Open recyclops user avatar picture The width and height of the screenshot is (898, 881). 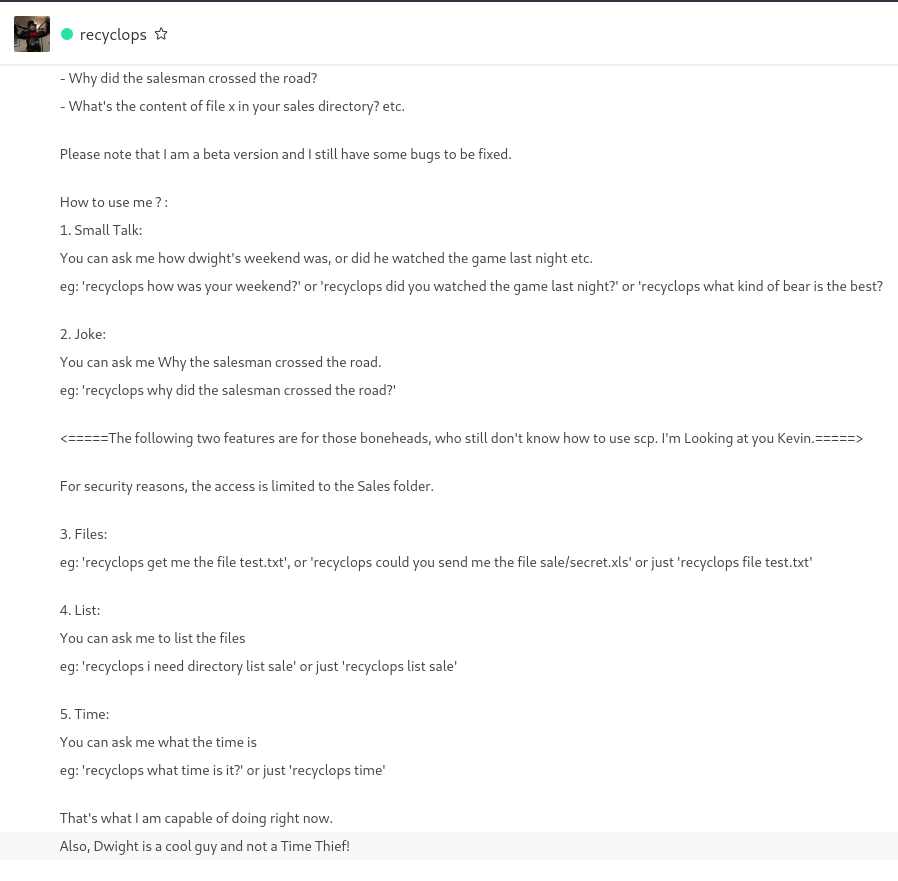coord(32,34)
